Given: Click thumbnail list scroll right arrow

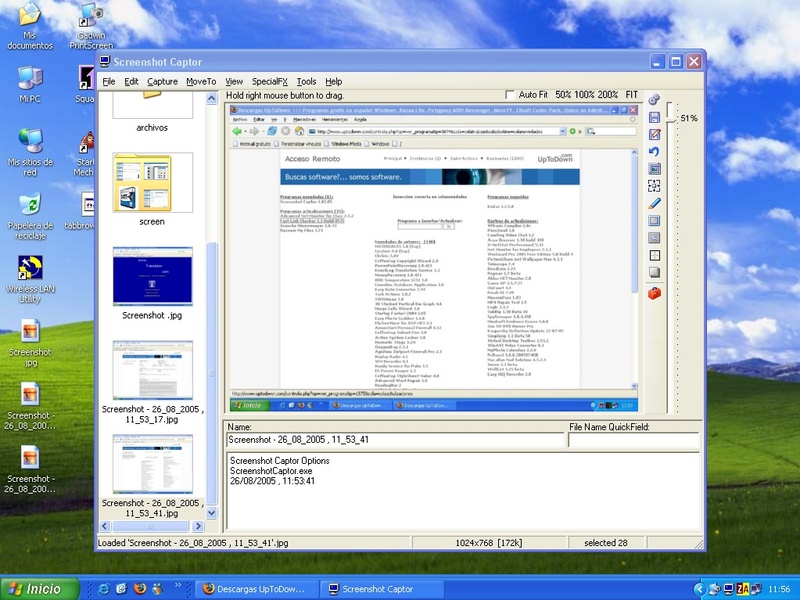Looking at the screenshot, I should pos(198,526).
